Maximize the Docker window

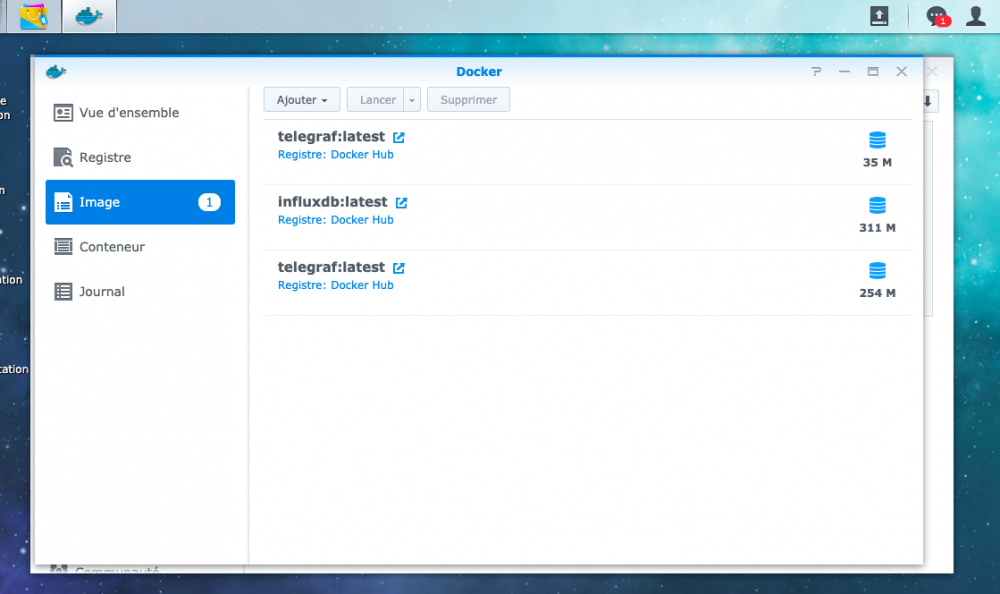click(873, 71)
